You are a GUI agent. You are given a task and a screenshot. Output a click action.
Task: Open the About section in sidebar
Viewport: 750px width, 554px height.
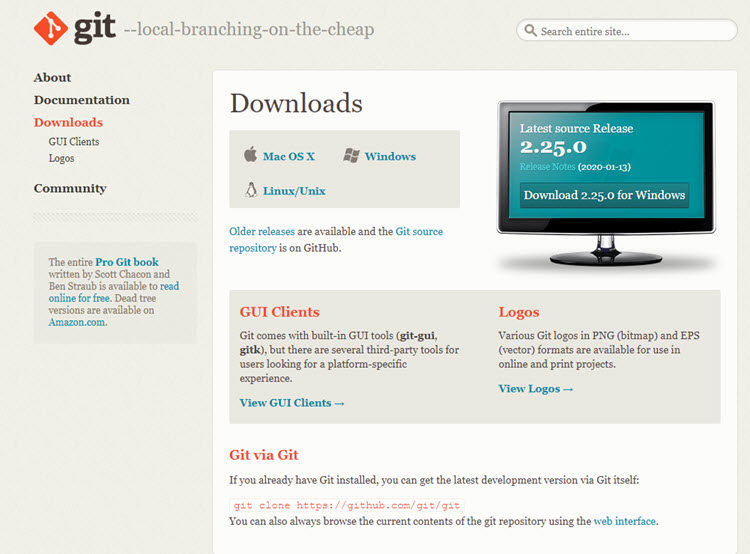(x=52, y=78)
